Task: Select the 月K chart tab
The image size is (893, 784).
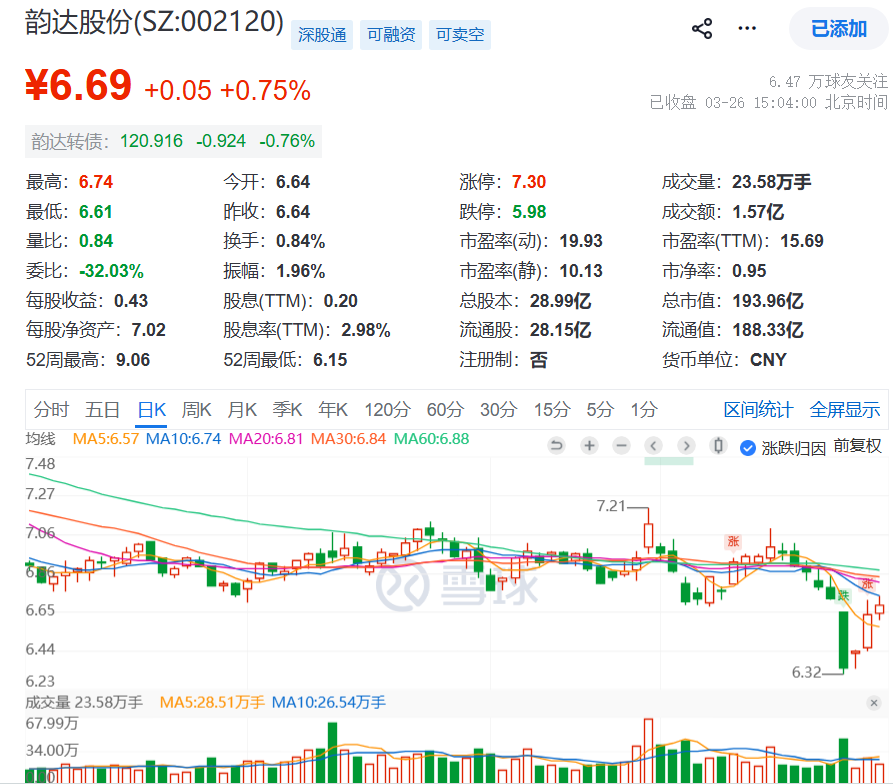Action: (242, 409)
